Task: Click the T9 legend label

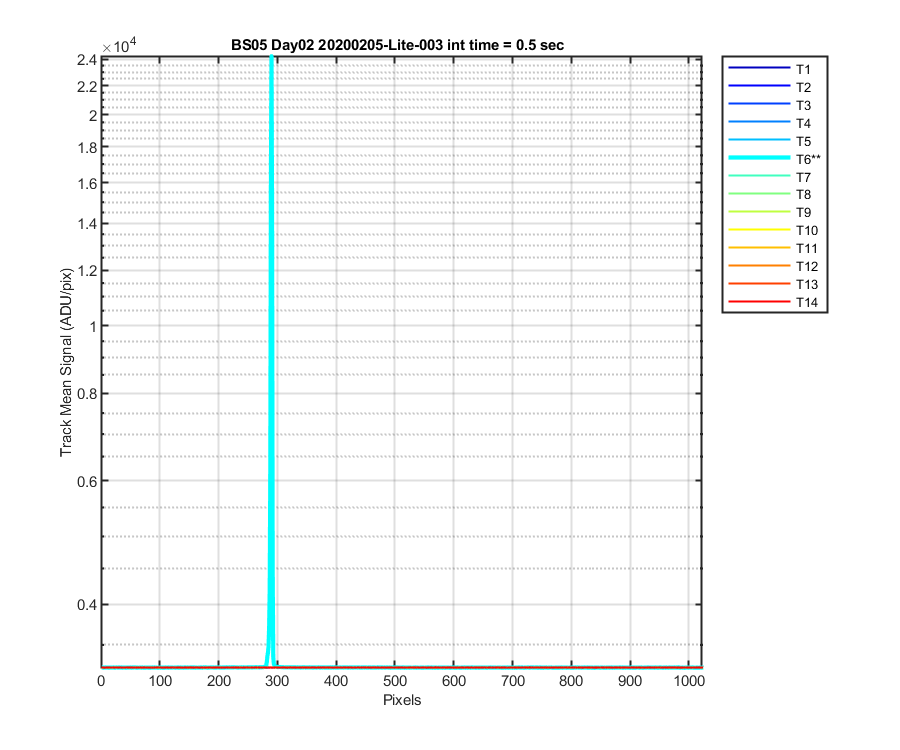Action: (x=803, y=212)
